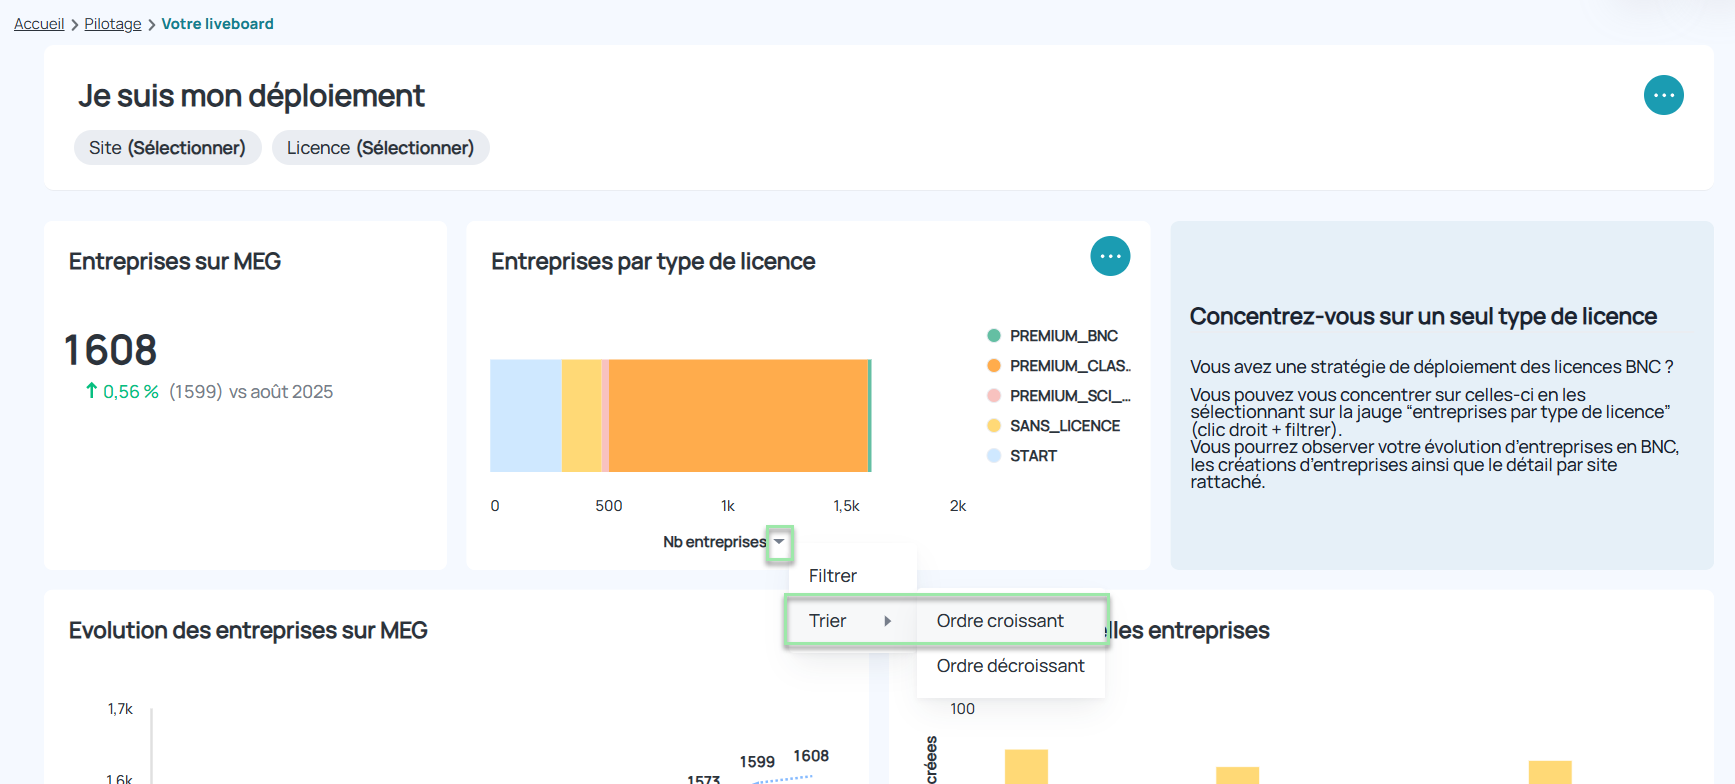The height and width of the screenshot is (784, 1735).
Task: Open the liveboard three-dot options menu
Action: [x=1663, y=95]
